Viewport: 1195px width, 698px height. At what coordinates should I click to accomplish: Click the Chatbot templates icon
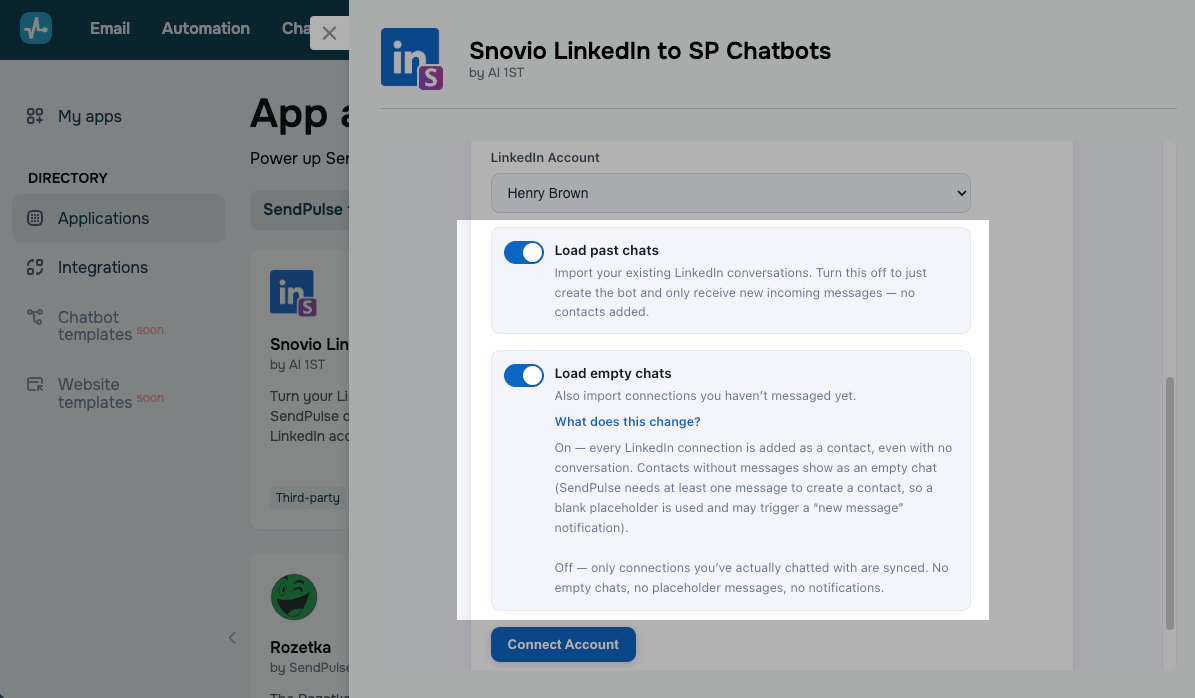pyautogui.click(x=35, y=317)
